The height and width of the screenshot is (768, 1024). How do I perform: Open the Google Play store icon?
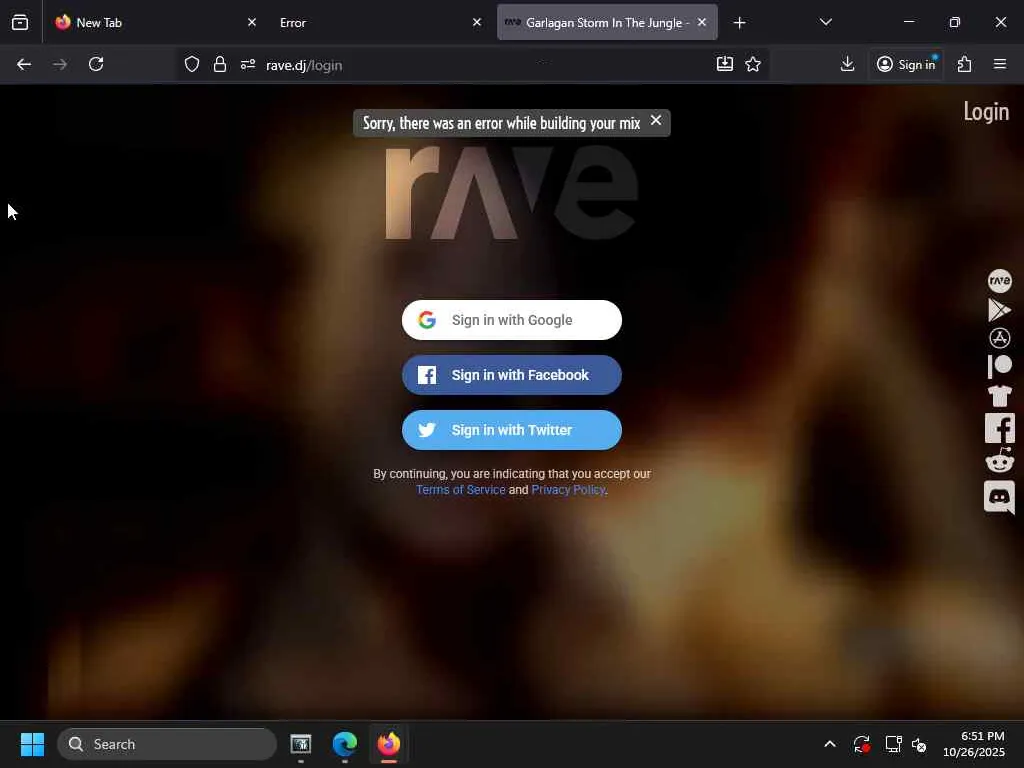pos(999,310)
